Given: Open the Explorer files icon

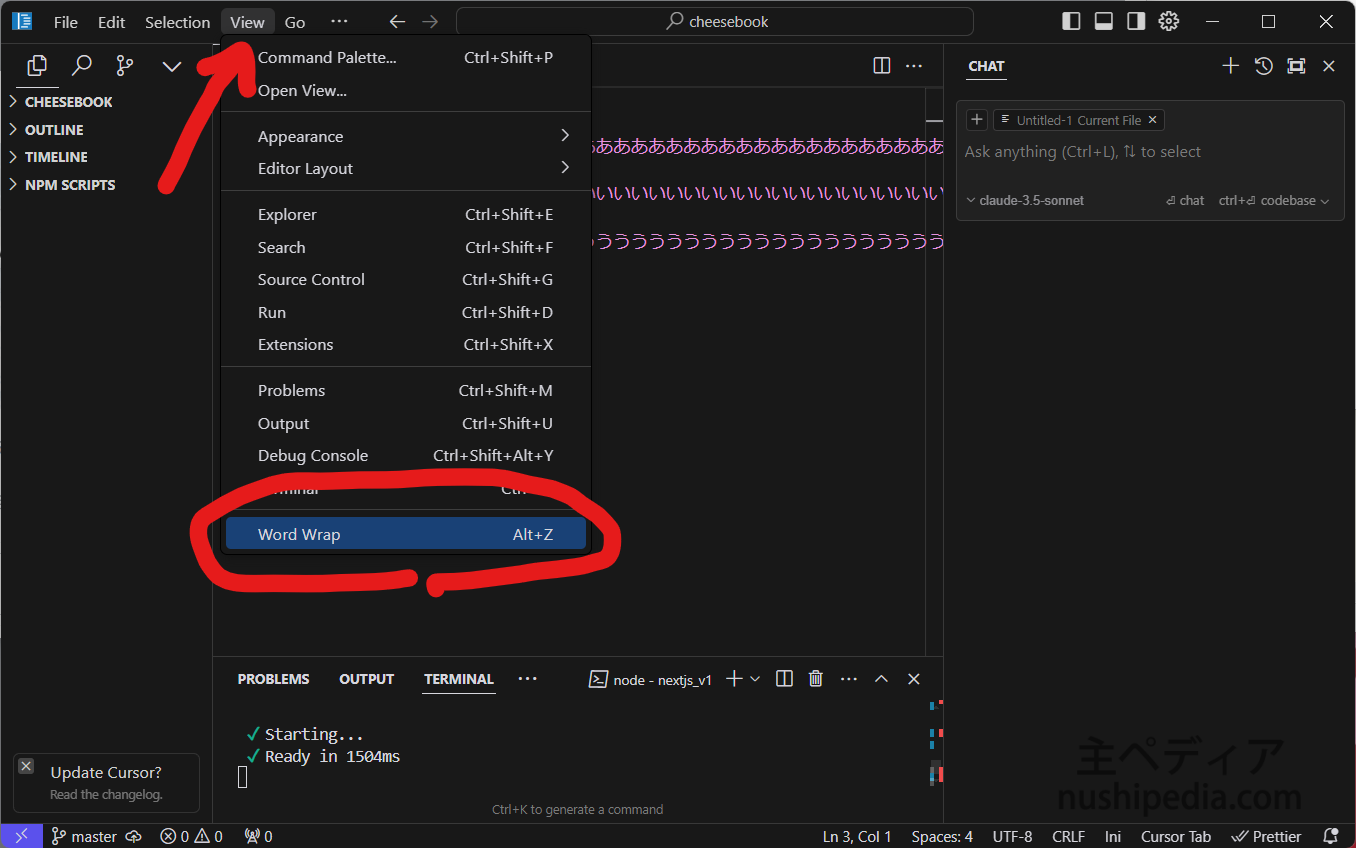Looking at the screenshot, I should coord(38,66).
